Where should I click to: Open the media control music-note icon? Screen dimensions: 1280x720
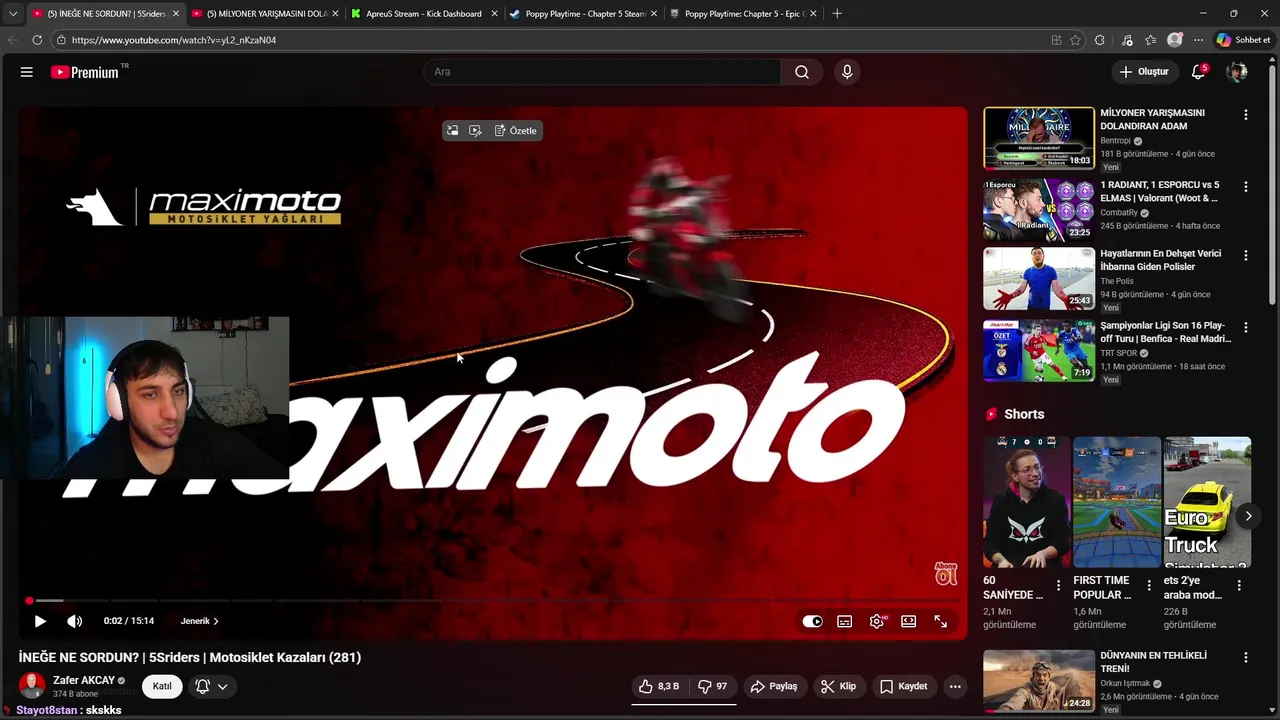tap(1127, 40)
